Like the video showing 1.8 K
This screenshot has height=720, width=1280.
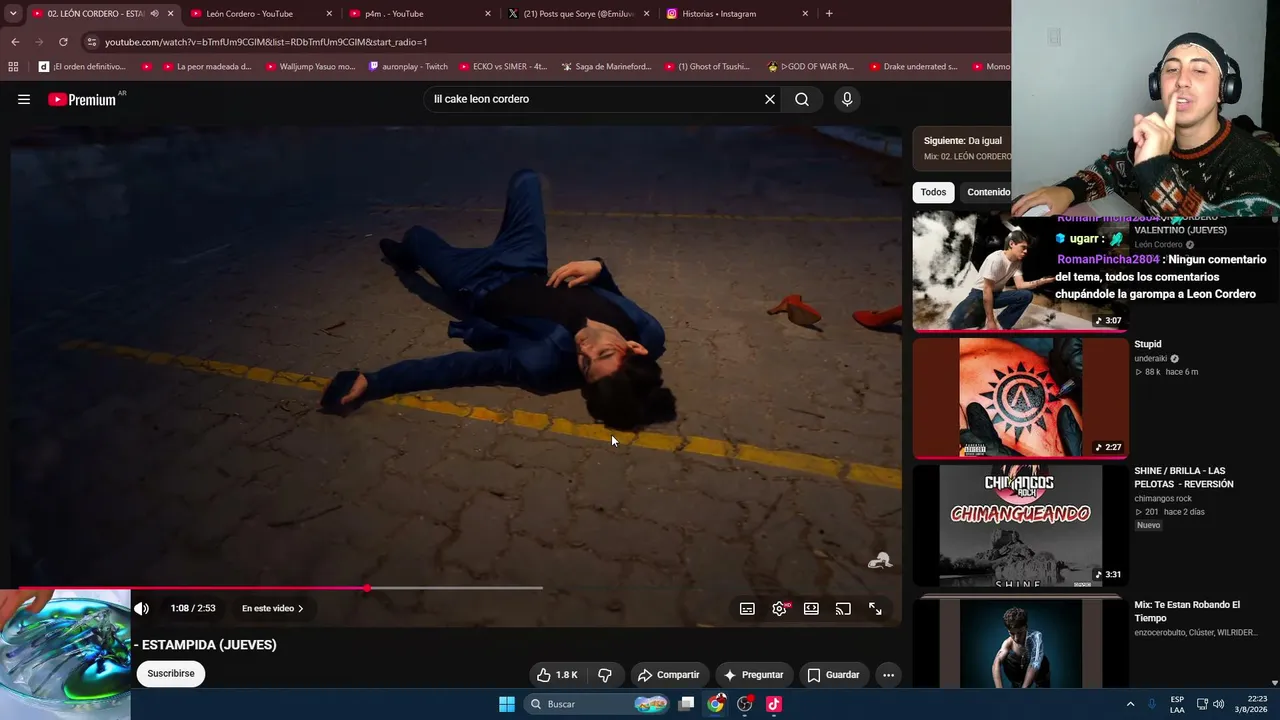click(557, 675)
